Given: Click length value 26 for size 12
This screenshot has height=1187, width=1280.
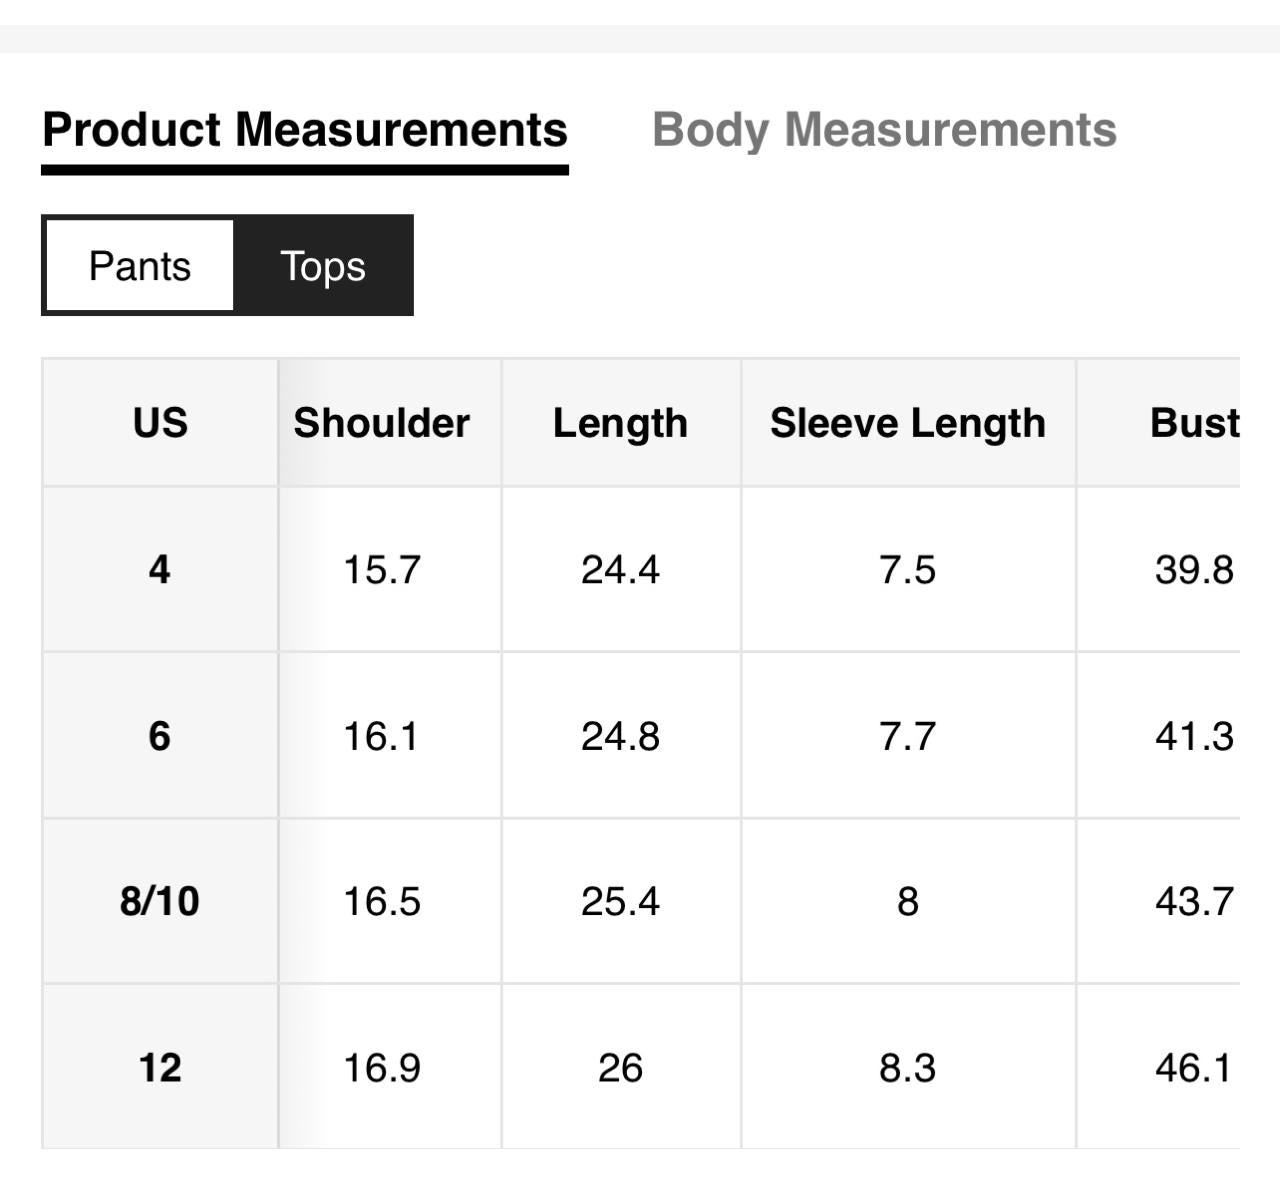Looking at the screenshot, I should point(620,1068).
